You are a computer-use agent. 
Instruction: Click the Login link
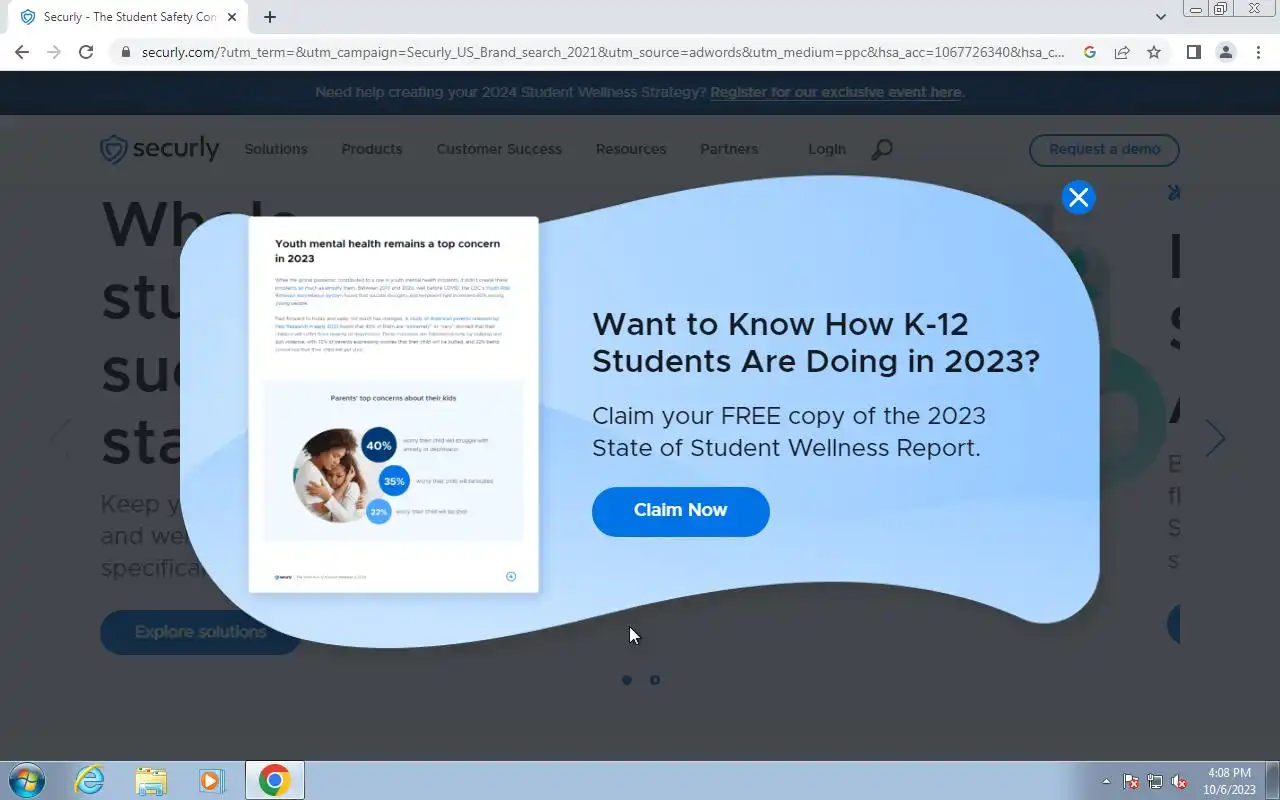point(827,149)
